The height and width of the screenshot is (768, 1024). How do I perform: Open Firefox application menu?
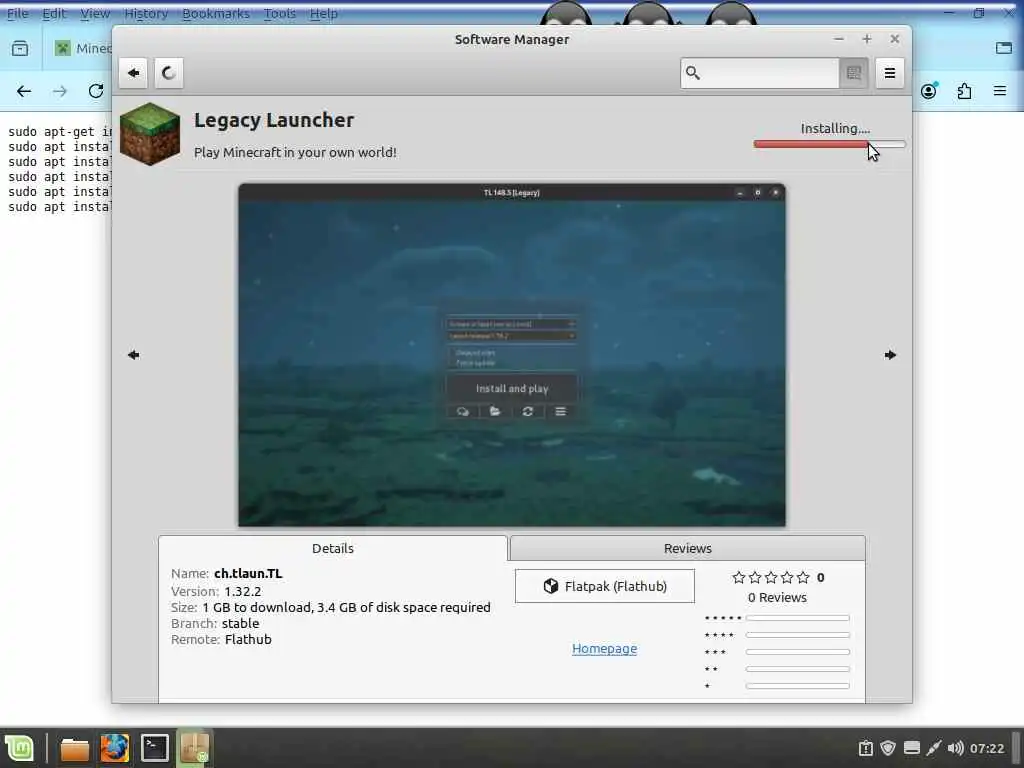(1000, 91)
